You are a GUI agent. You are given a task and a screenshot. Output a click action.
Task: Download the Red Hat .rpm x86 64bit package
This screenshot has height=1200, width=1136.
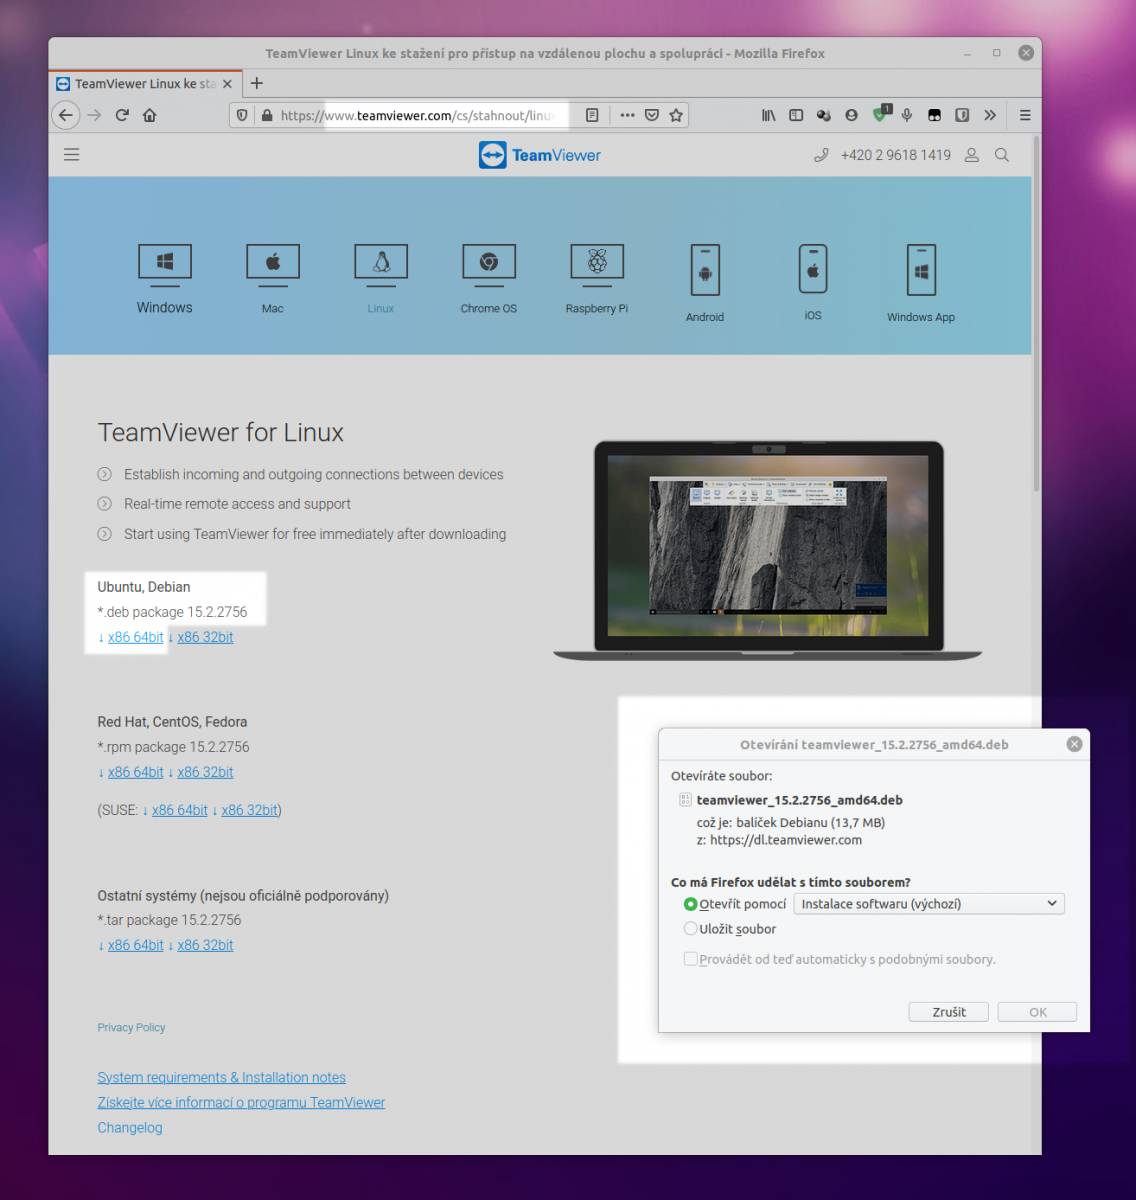[135, 772]
